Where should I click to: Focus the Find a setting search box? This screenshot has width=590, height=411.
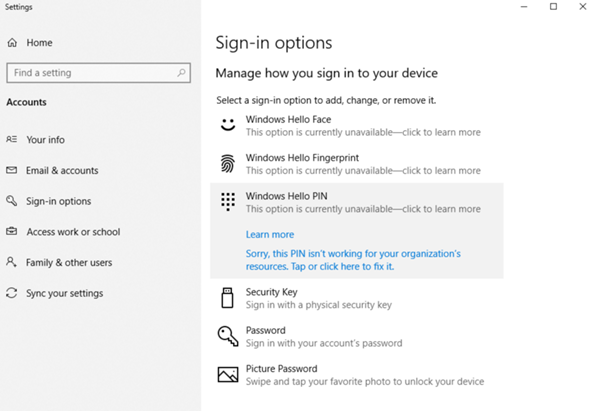coord(99,73)
